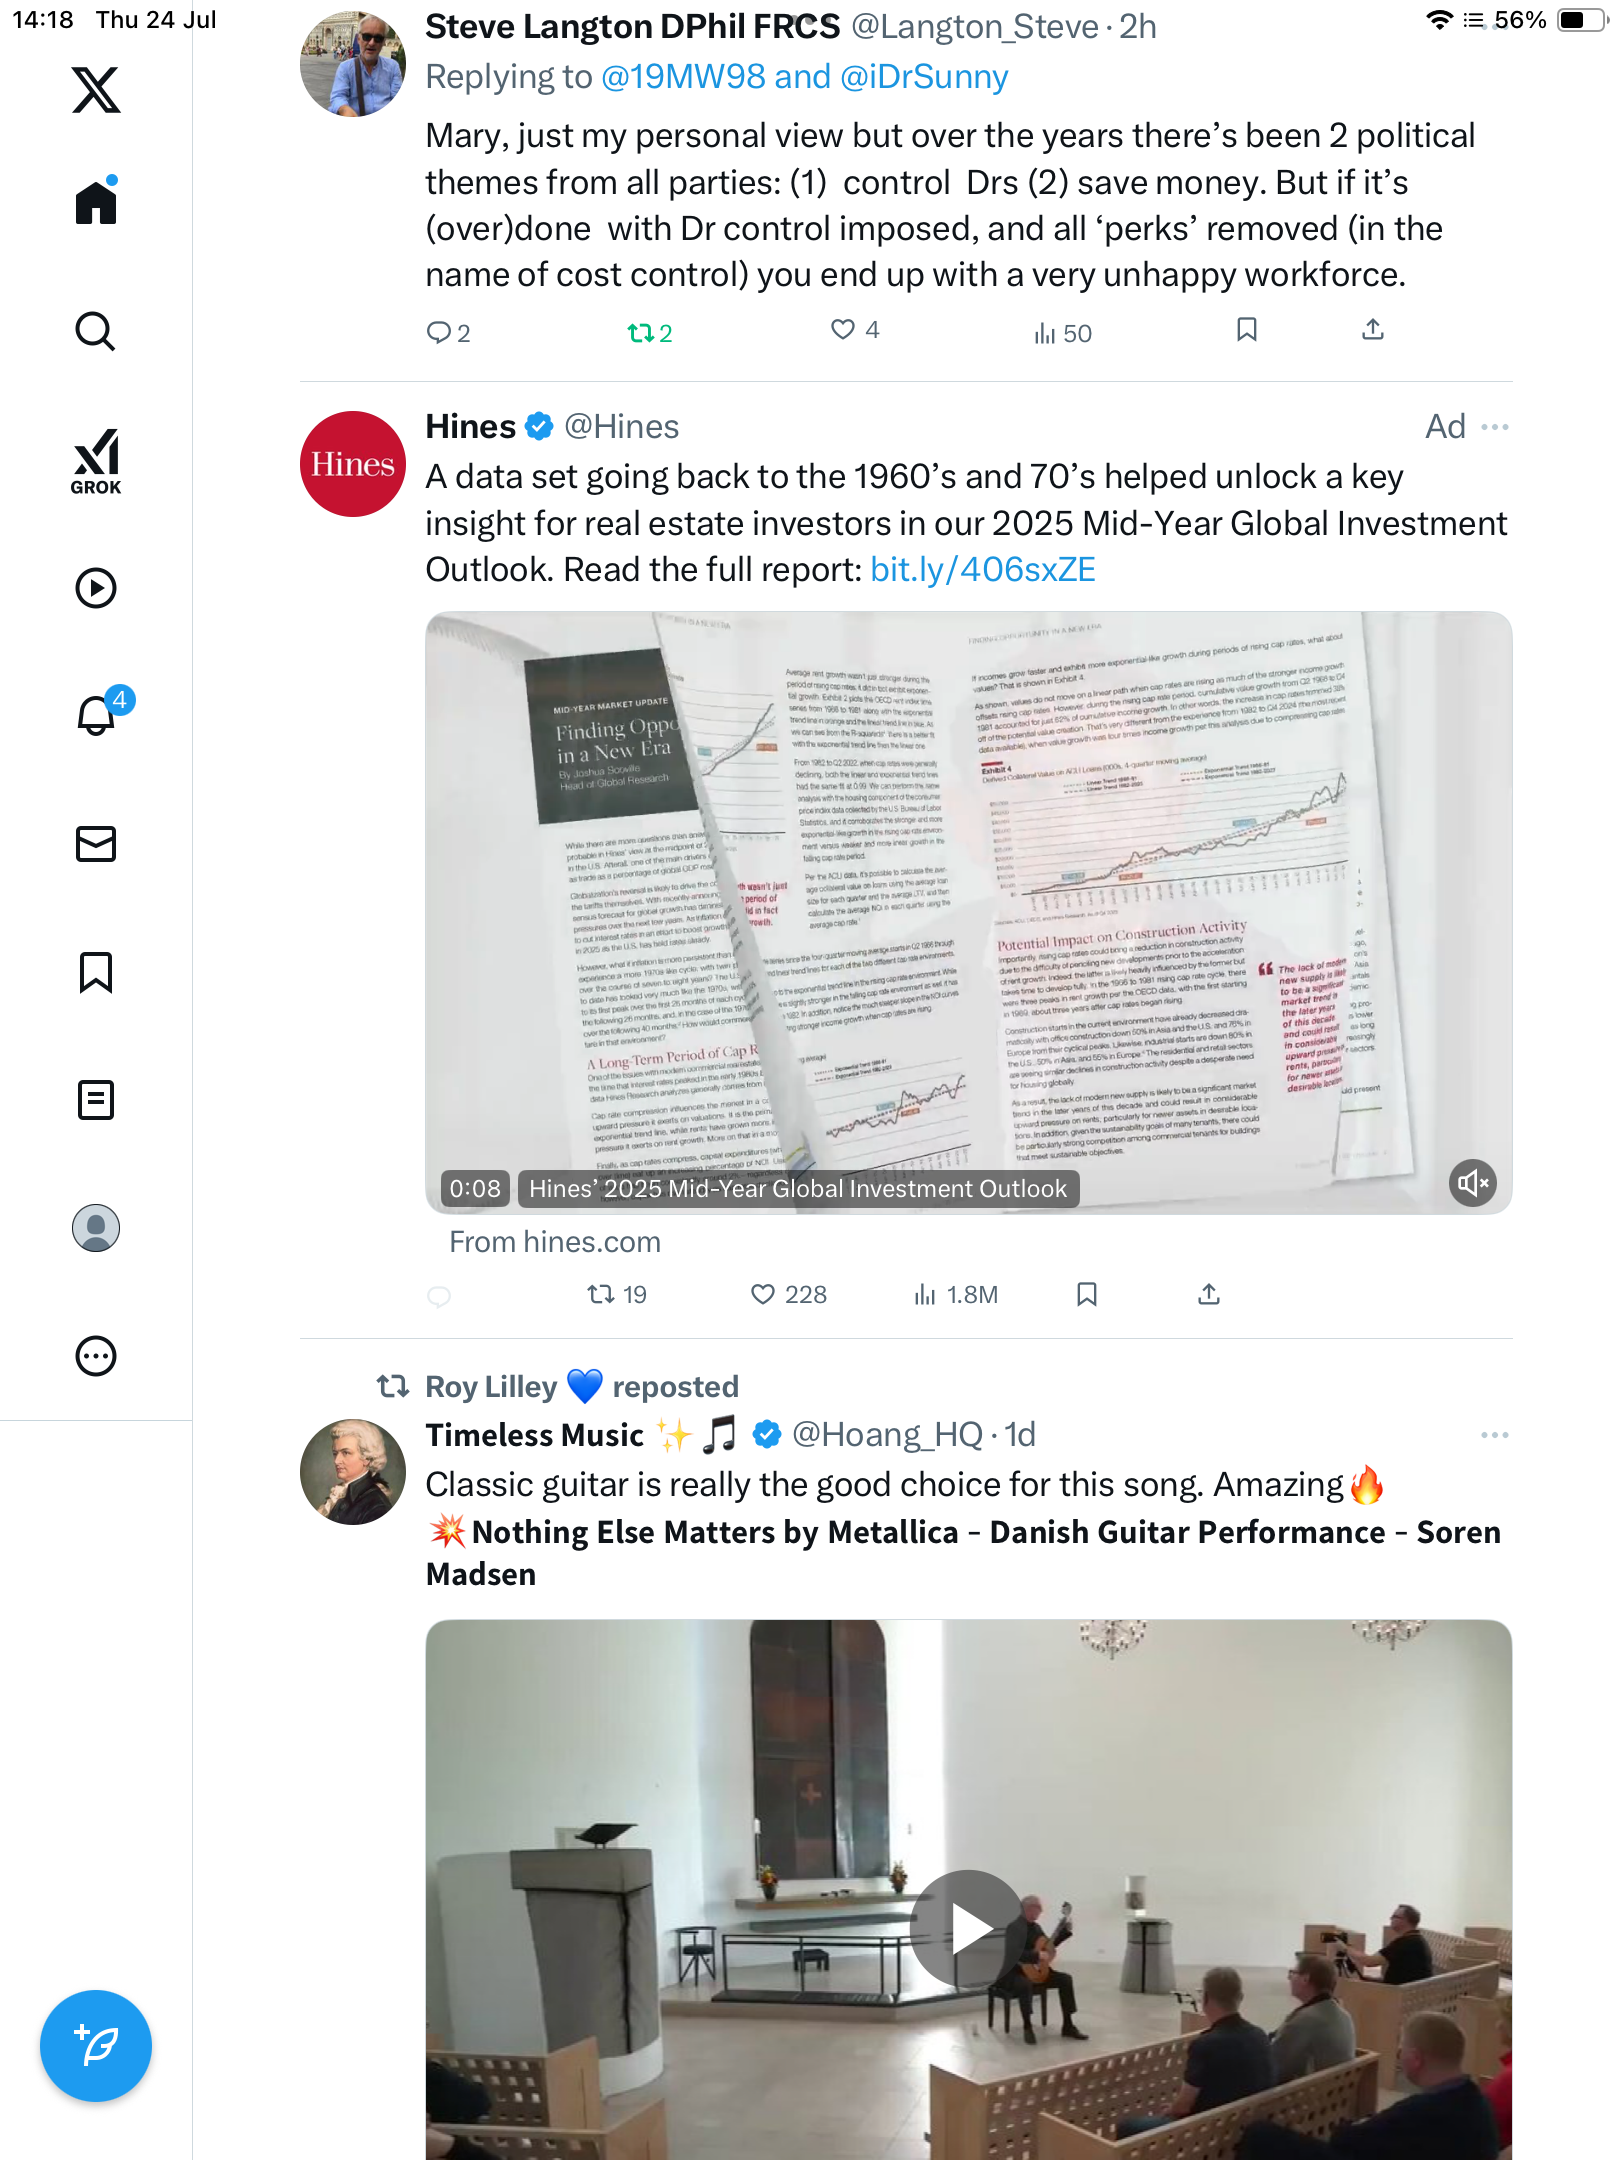Viewport: 1620px width, 2160px height.
Task: Play the Nothing Else Matters guitar video
Action: (968, 1928)
